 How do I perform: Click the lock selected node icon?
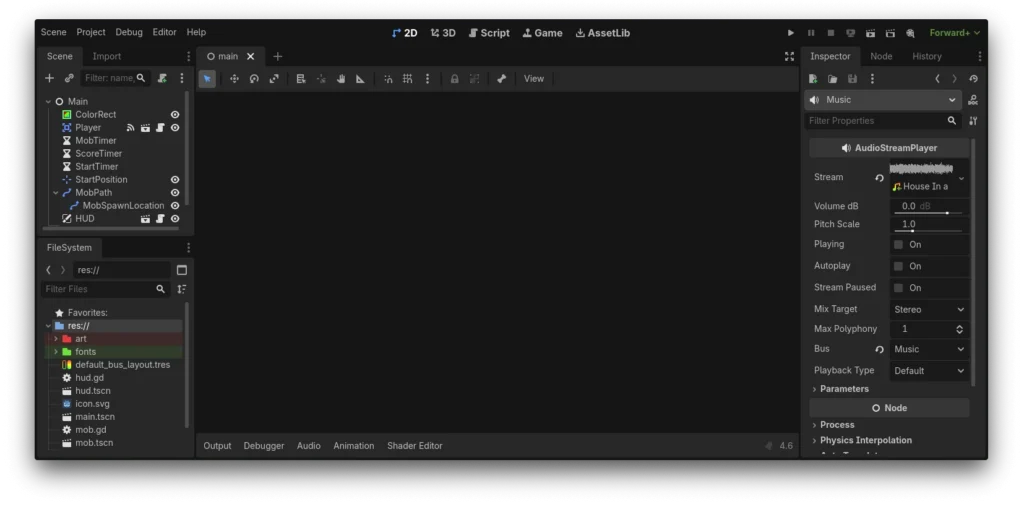(x=454, y=79)
